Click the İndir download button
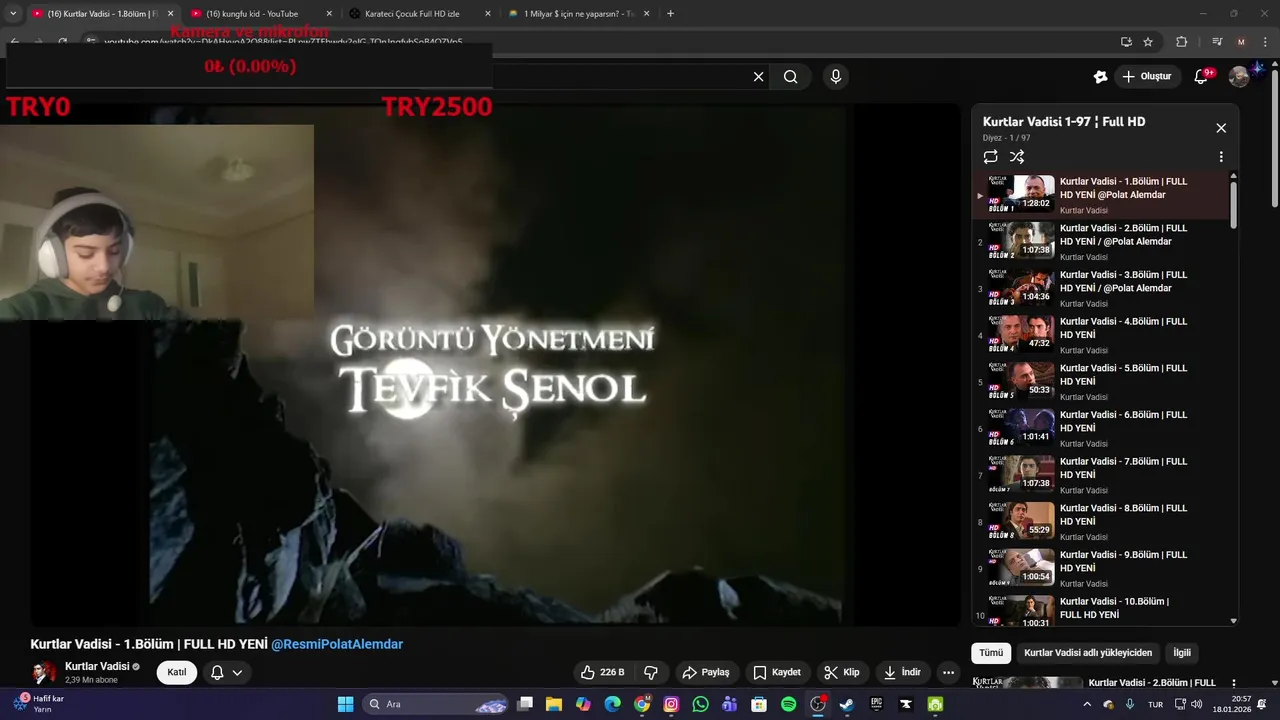This screenshot has height=720, width=1280. (x=902, y=672)
